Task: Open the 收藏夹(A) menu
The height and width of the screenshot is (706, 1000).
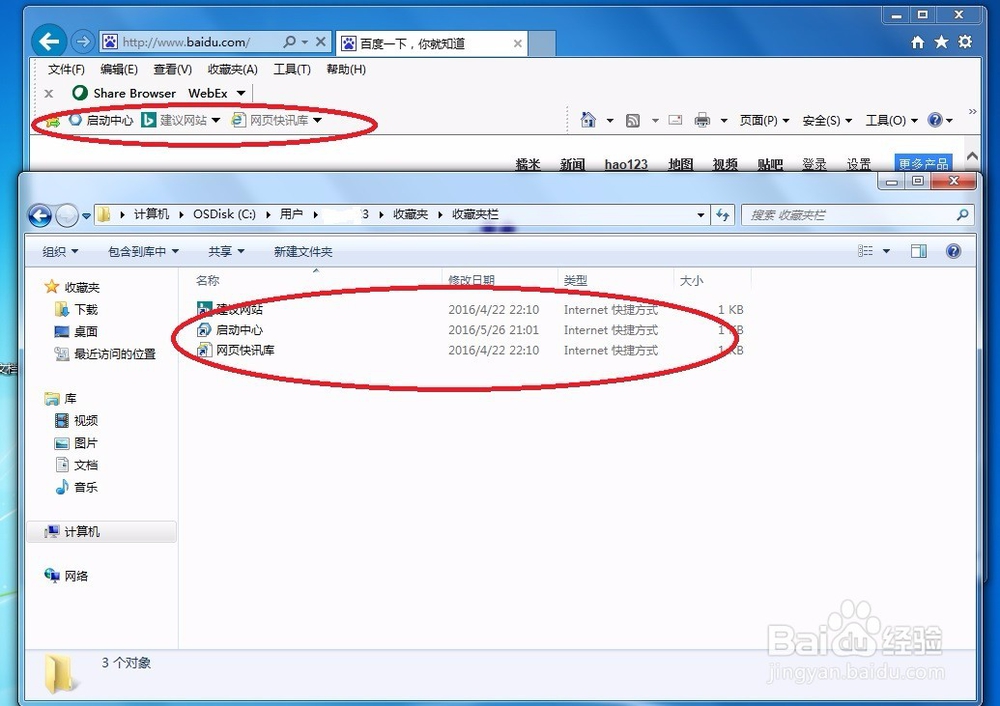Action: [x=232, y=70]
